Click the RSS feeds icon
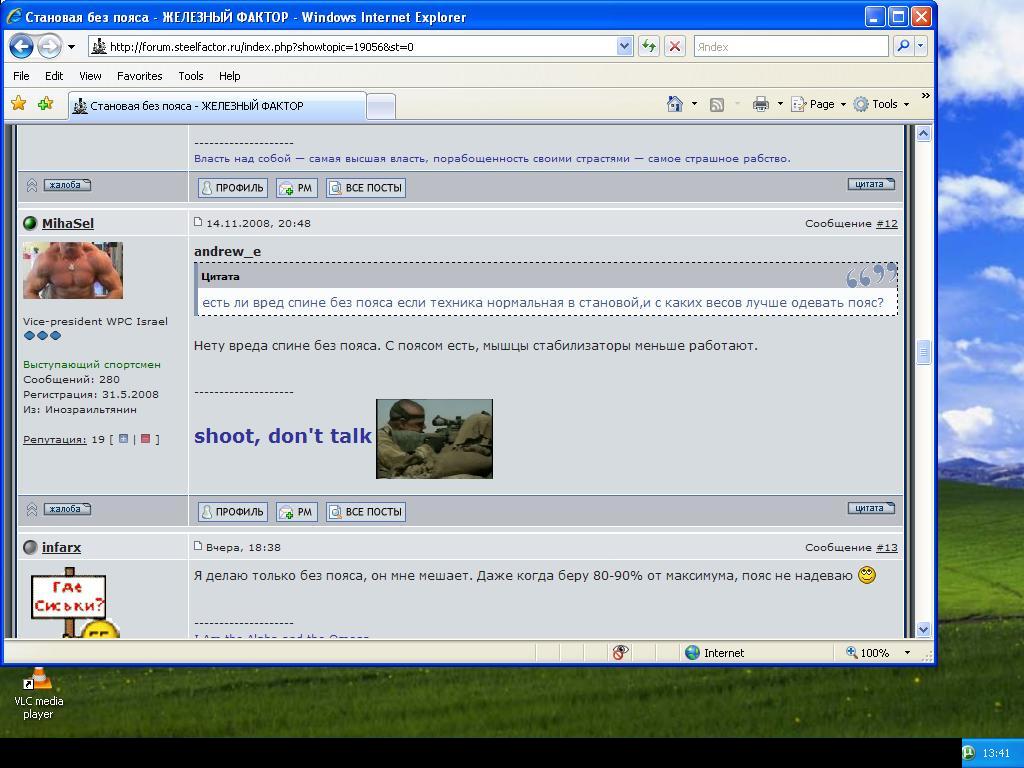Screen dimensions: 1024x768 click(716, 104)
